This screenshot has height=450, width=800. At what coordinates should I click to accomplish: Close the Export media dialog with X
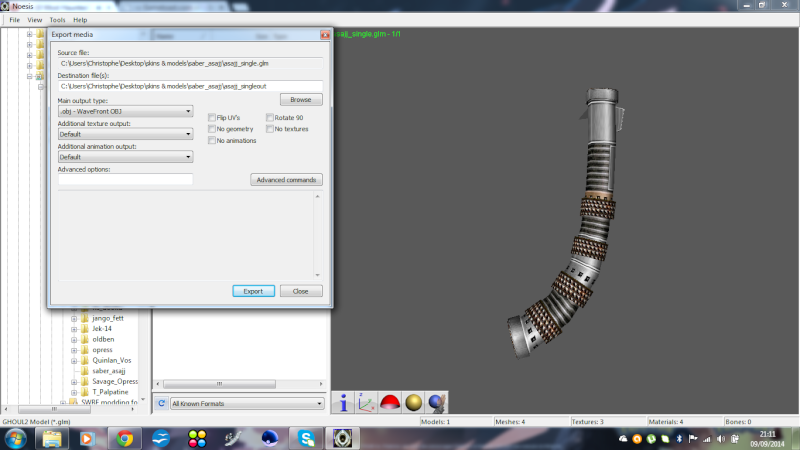tap(325, 35)
